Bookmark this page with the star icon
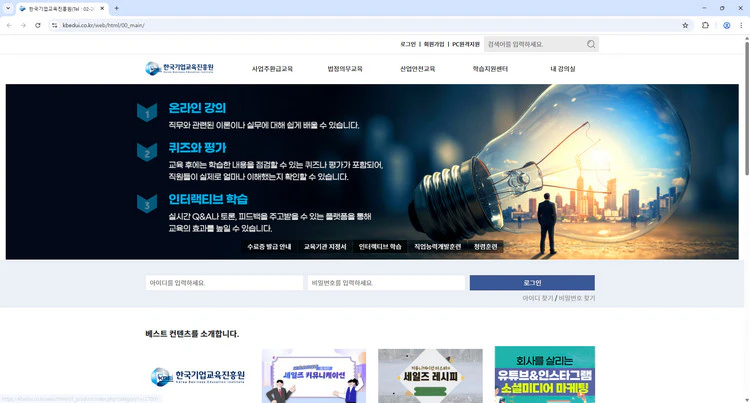Screen dimensions: 750x403 point(685,25)
